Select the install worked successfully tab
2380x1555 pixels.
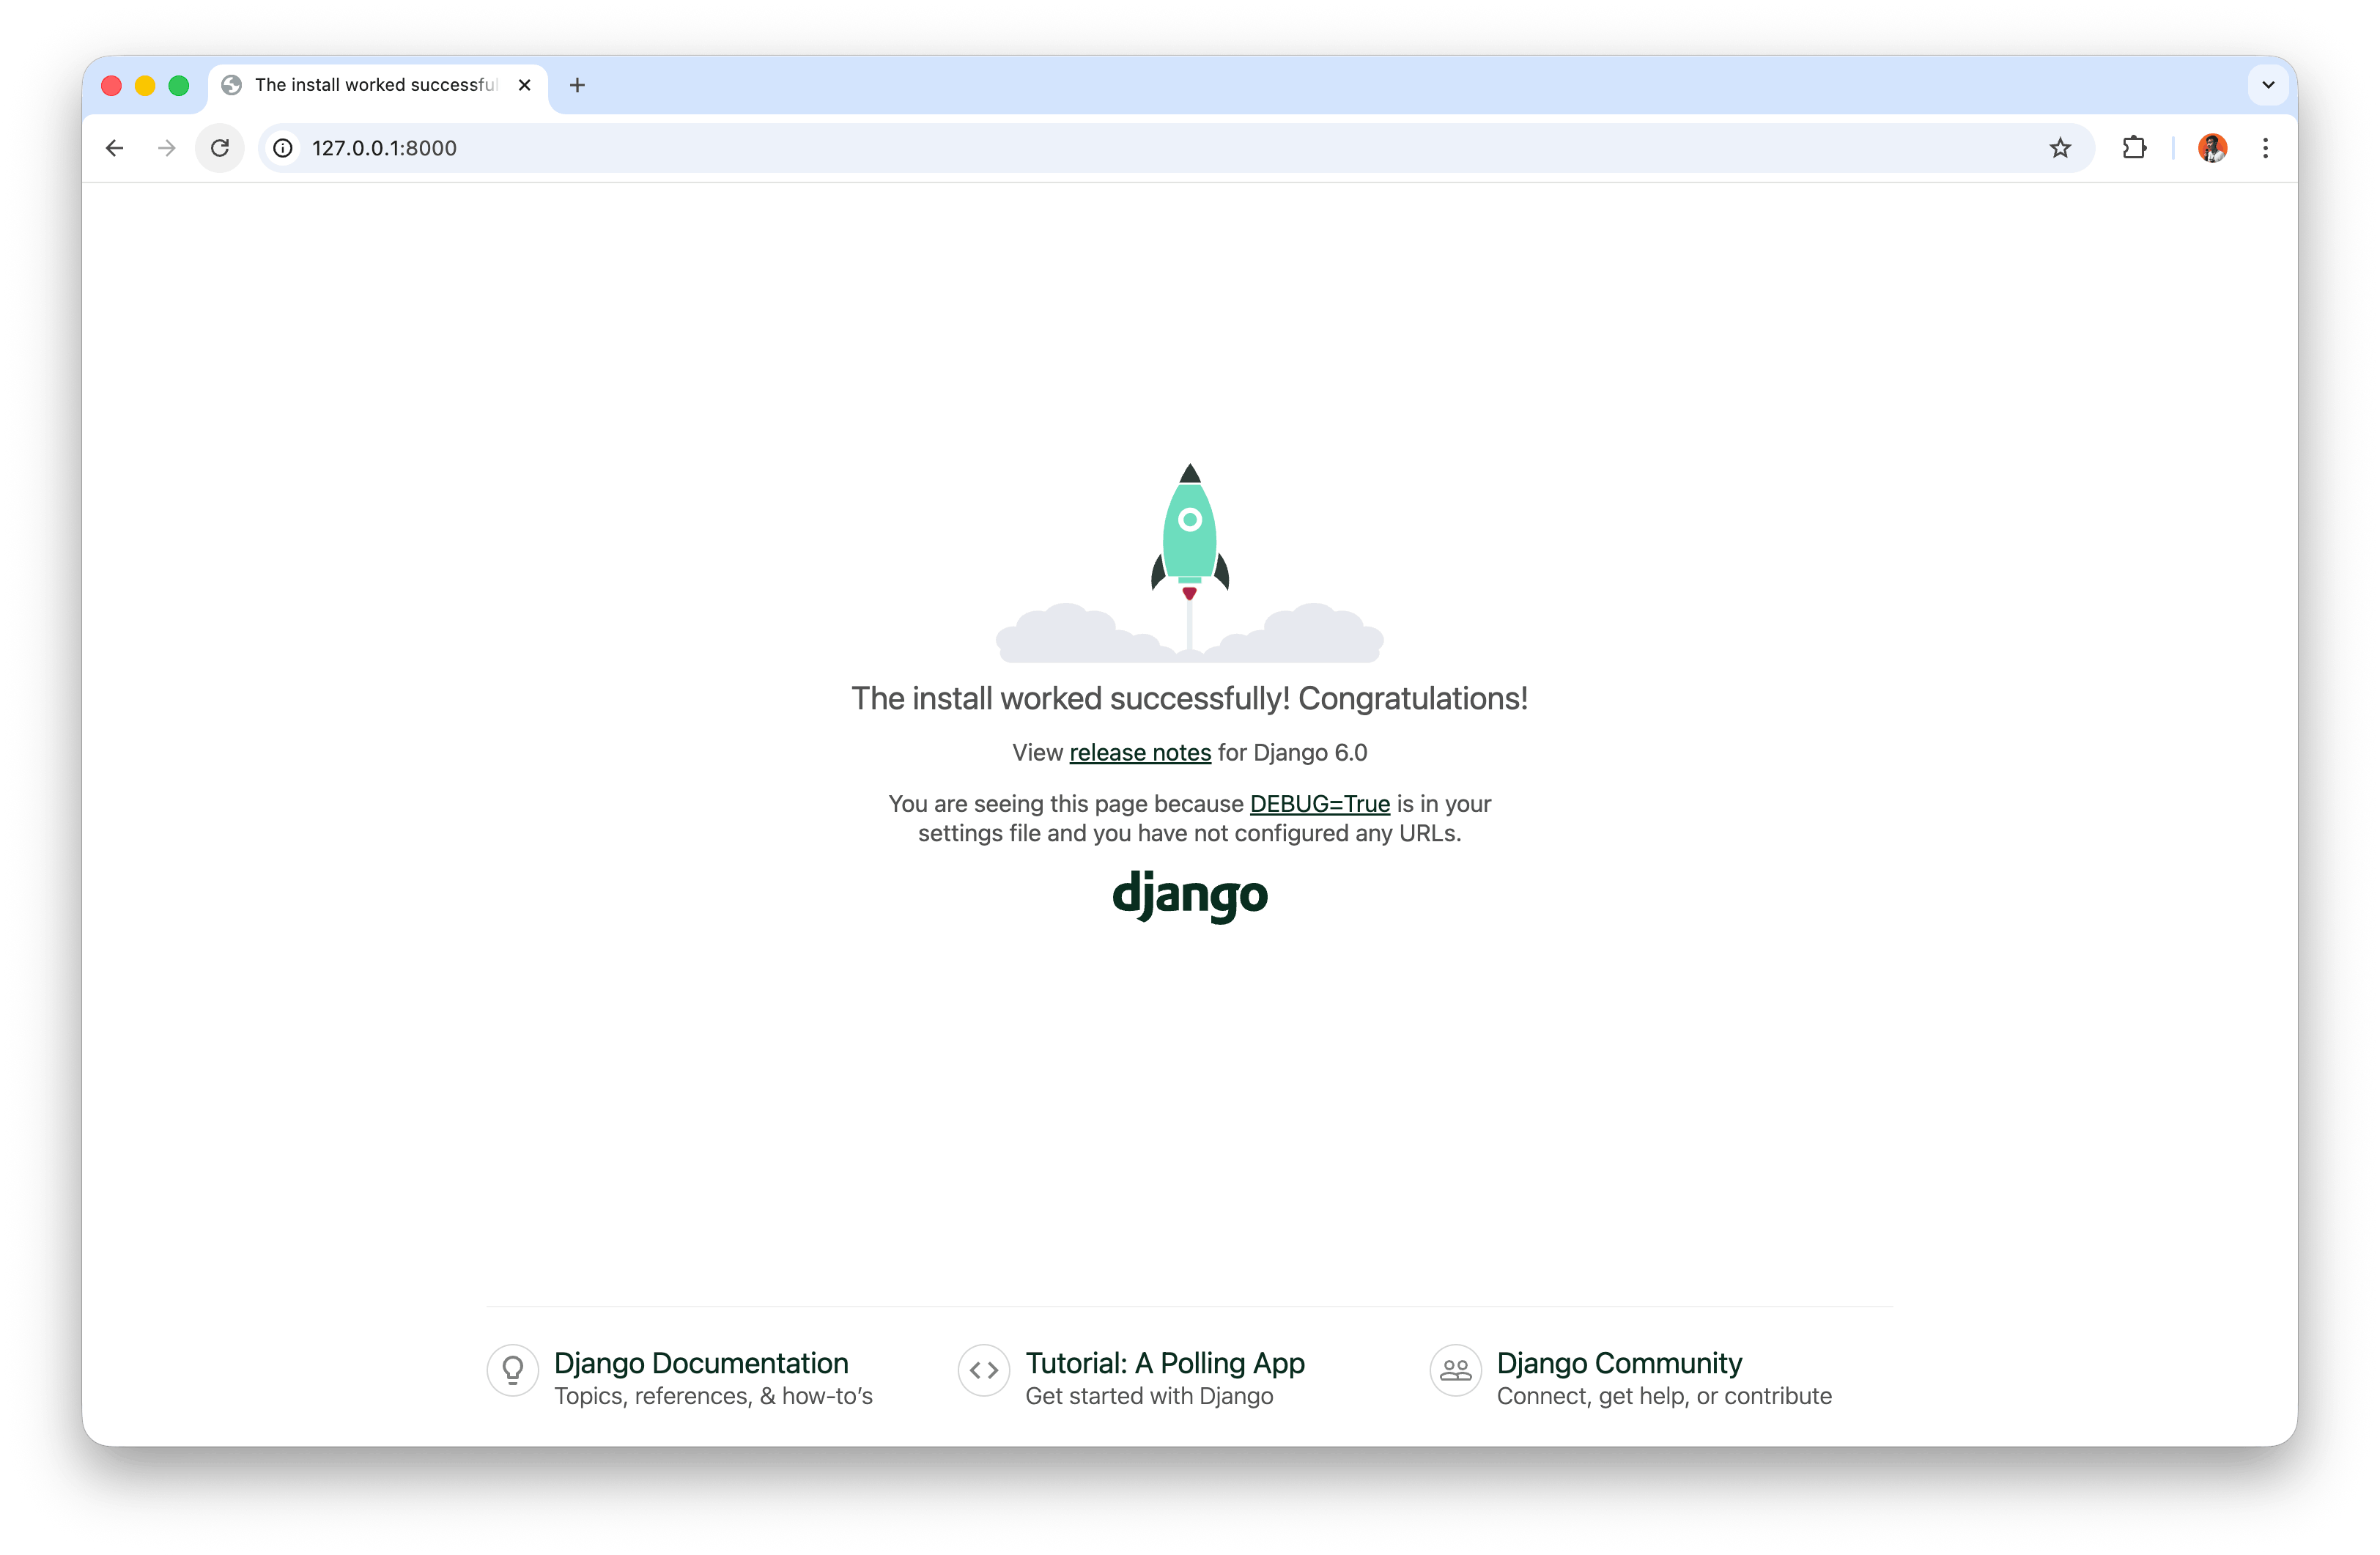[370, 85]
